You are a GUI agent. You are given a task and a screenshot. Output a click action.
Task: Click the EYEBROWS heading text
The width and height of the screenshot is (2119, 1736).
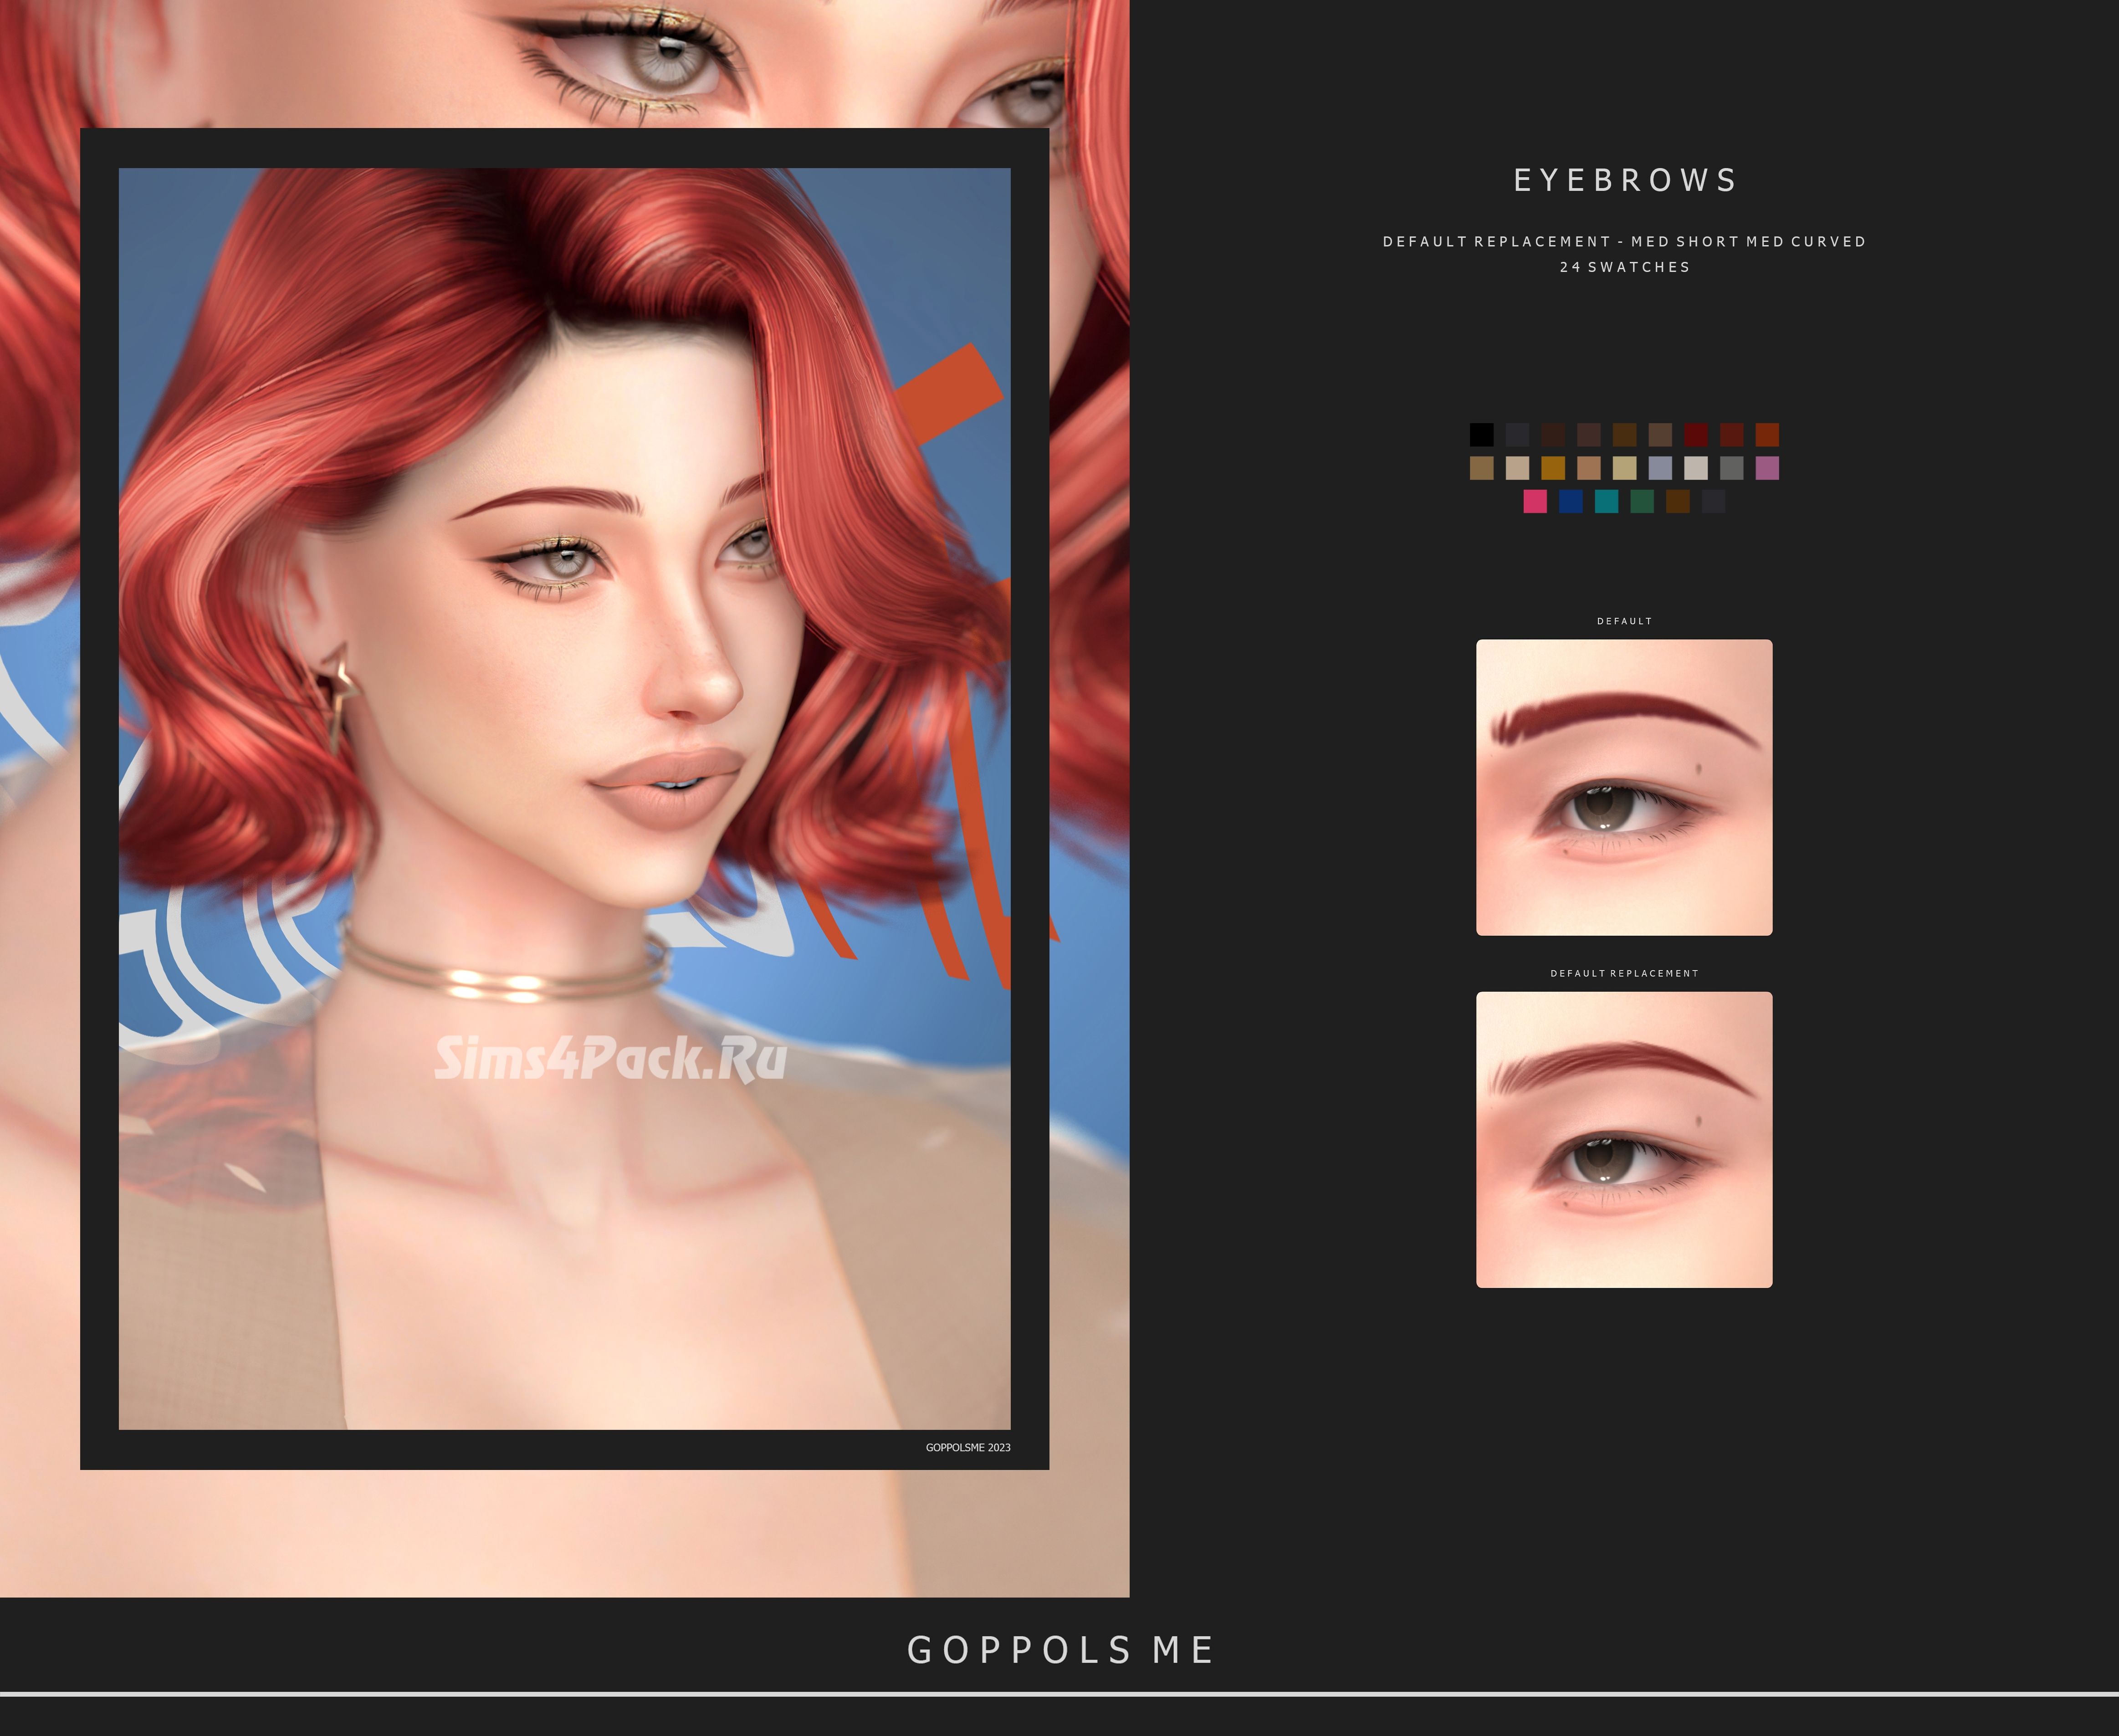click(1625, 180)
